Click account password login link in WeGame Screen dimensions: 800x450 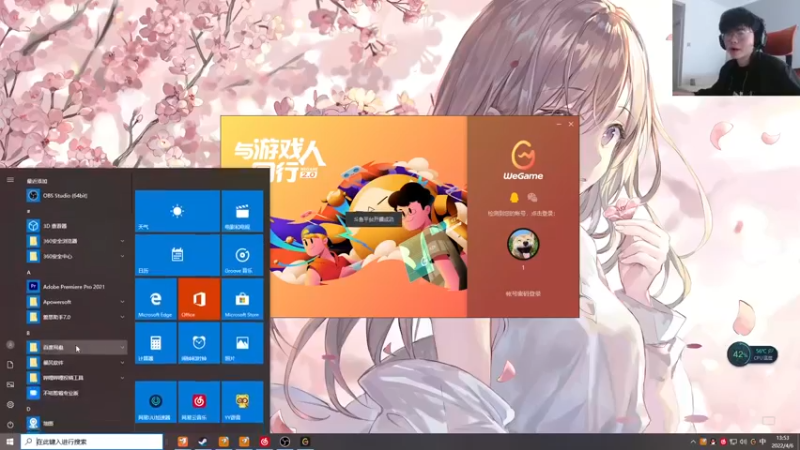[x=523, y=294]
